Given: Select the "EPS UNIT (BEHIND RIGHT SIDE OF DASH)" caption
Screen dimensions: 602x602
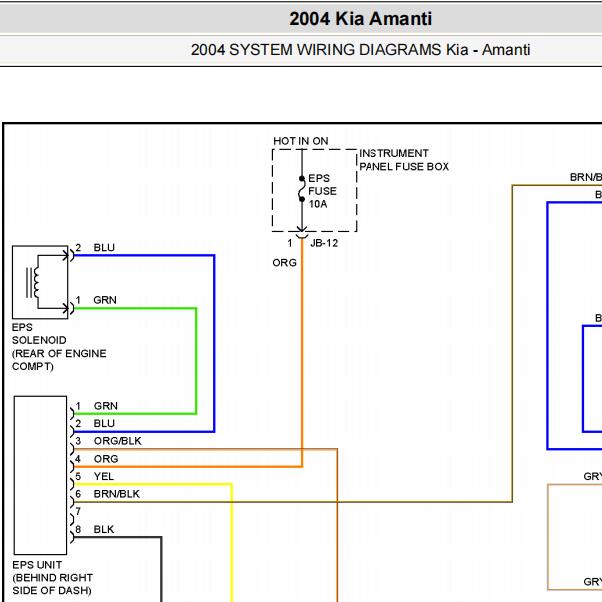Looking at the screenshot, I should [x=52, y=577].
